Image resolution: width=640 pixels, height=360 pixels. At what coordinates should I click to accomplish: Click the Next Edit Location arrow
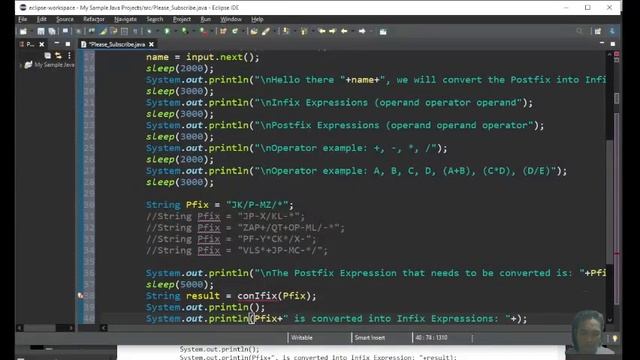pos(333,31)
